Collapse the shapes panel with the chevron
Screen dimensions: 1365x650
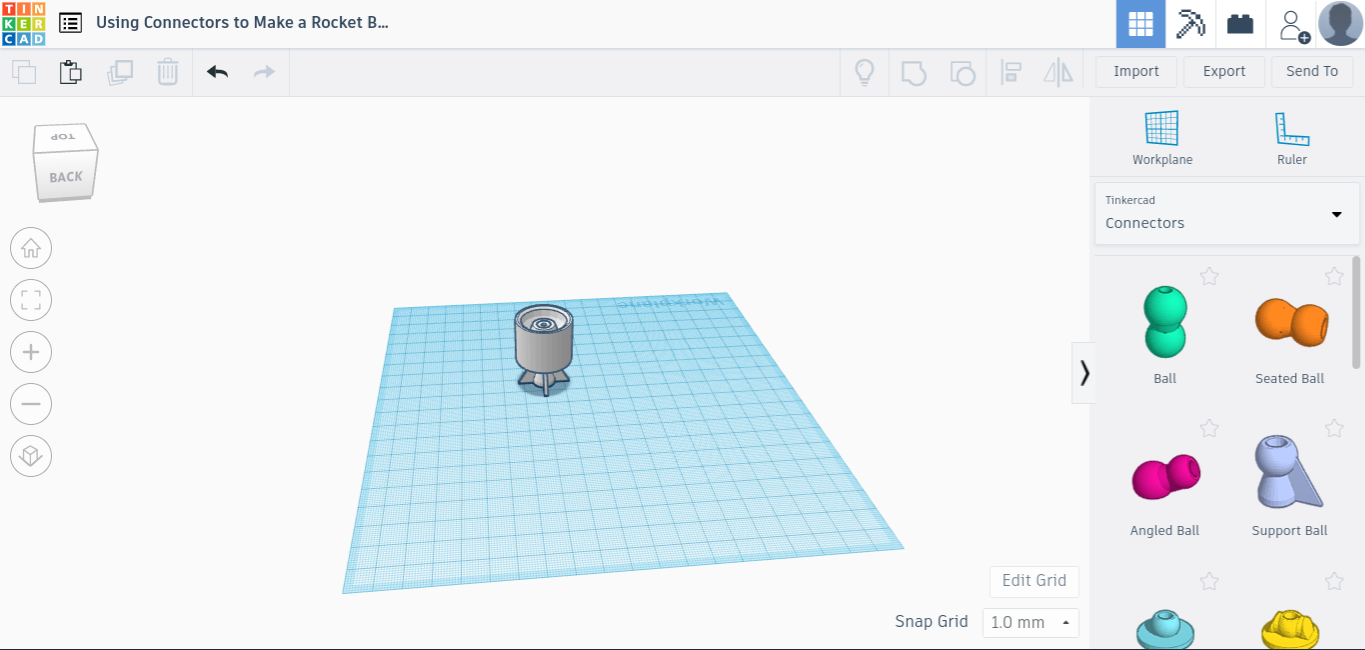[x=1084, y=373]
